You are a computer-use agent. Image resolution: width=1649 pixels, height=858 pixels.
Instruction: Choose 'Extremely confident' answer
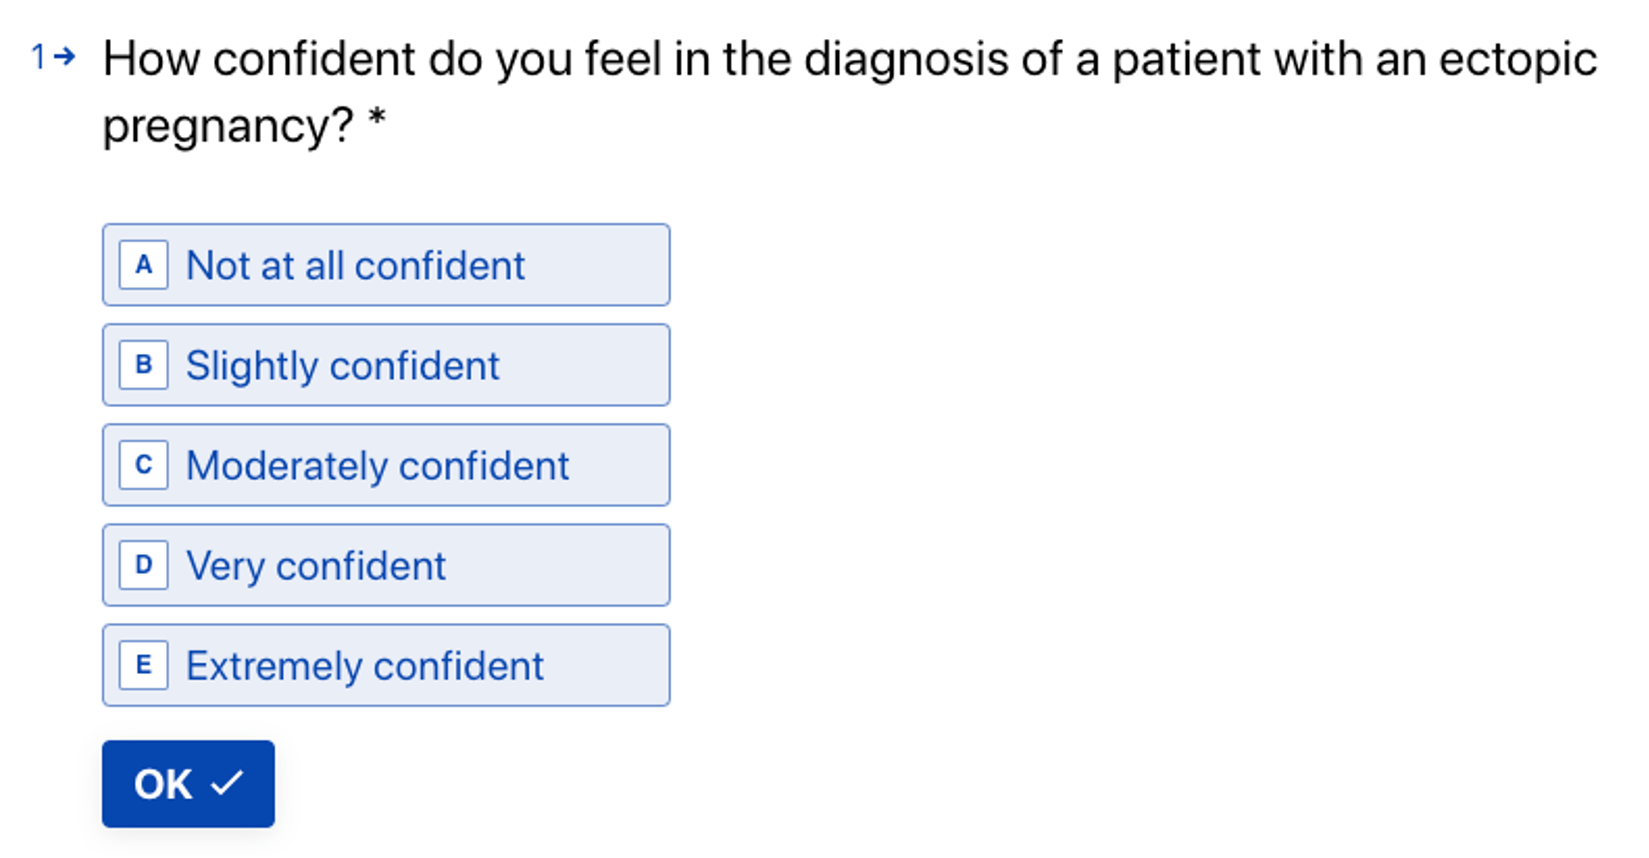click(386, 665)
